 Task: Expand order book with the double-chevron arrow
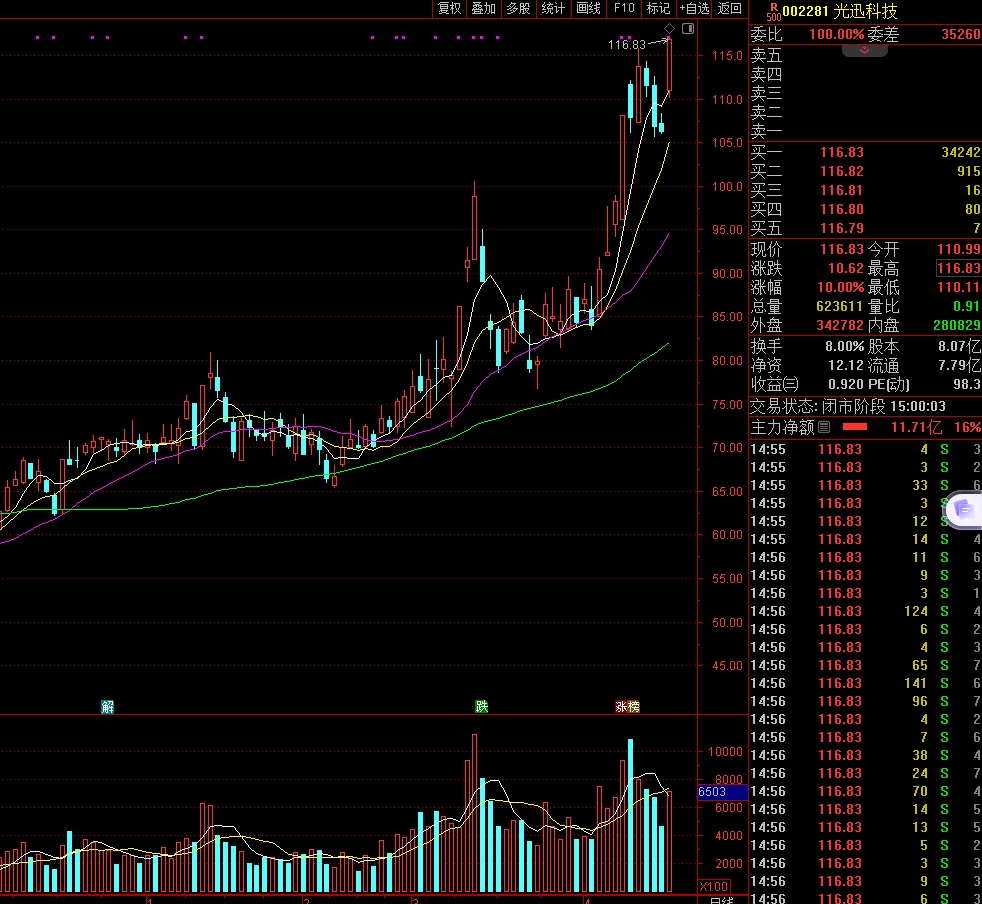(864, 50)
